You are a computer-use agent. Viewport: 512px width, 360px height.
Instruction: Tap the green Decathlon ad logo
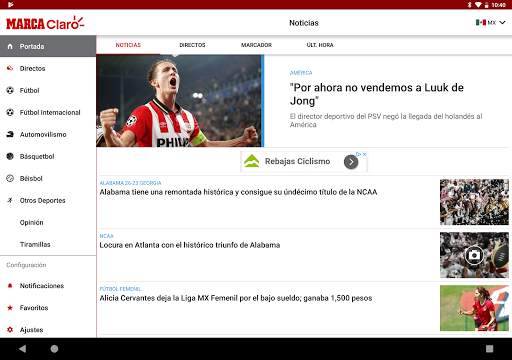click(251, 161)
